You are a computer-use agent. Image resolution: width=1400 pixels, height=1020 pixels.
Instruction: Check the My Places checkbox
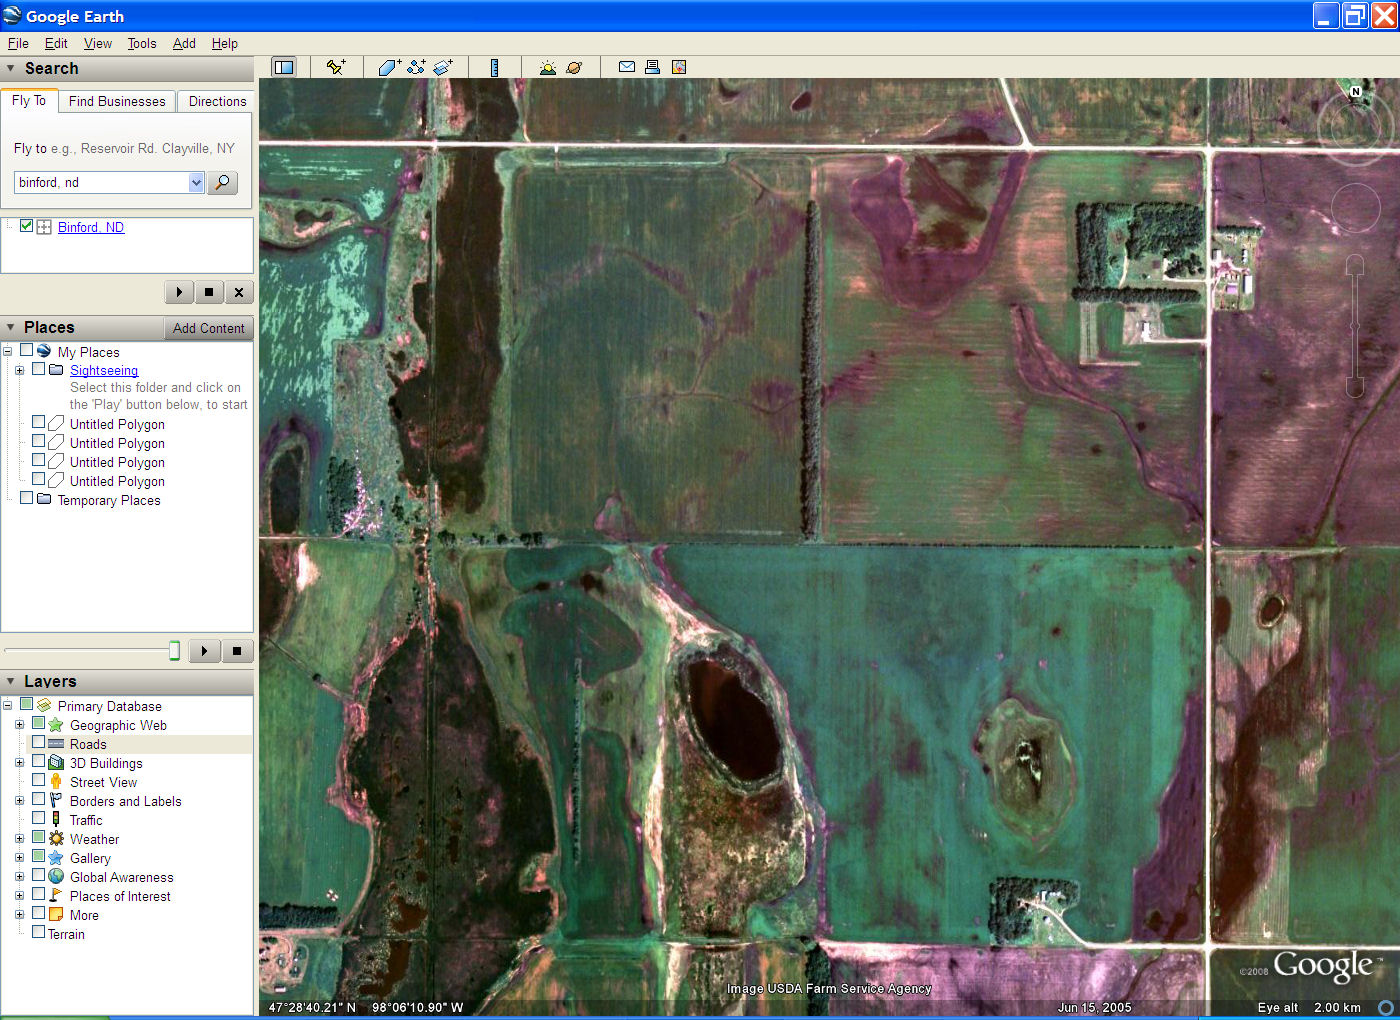pos(27,350)
